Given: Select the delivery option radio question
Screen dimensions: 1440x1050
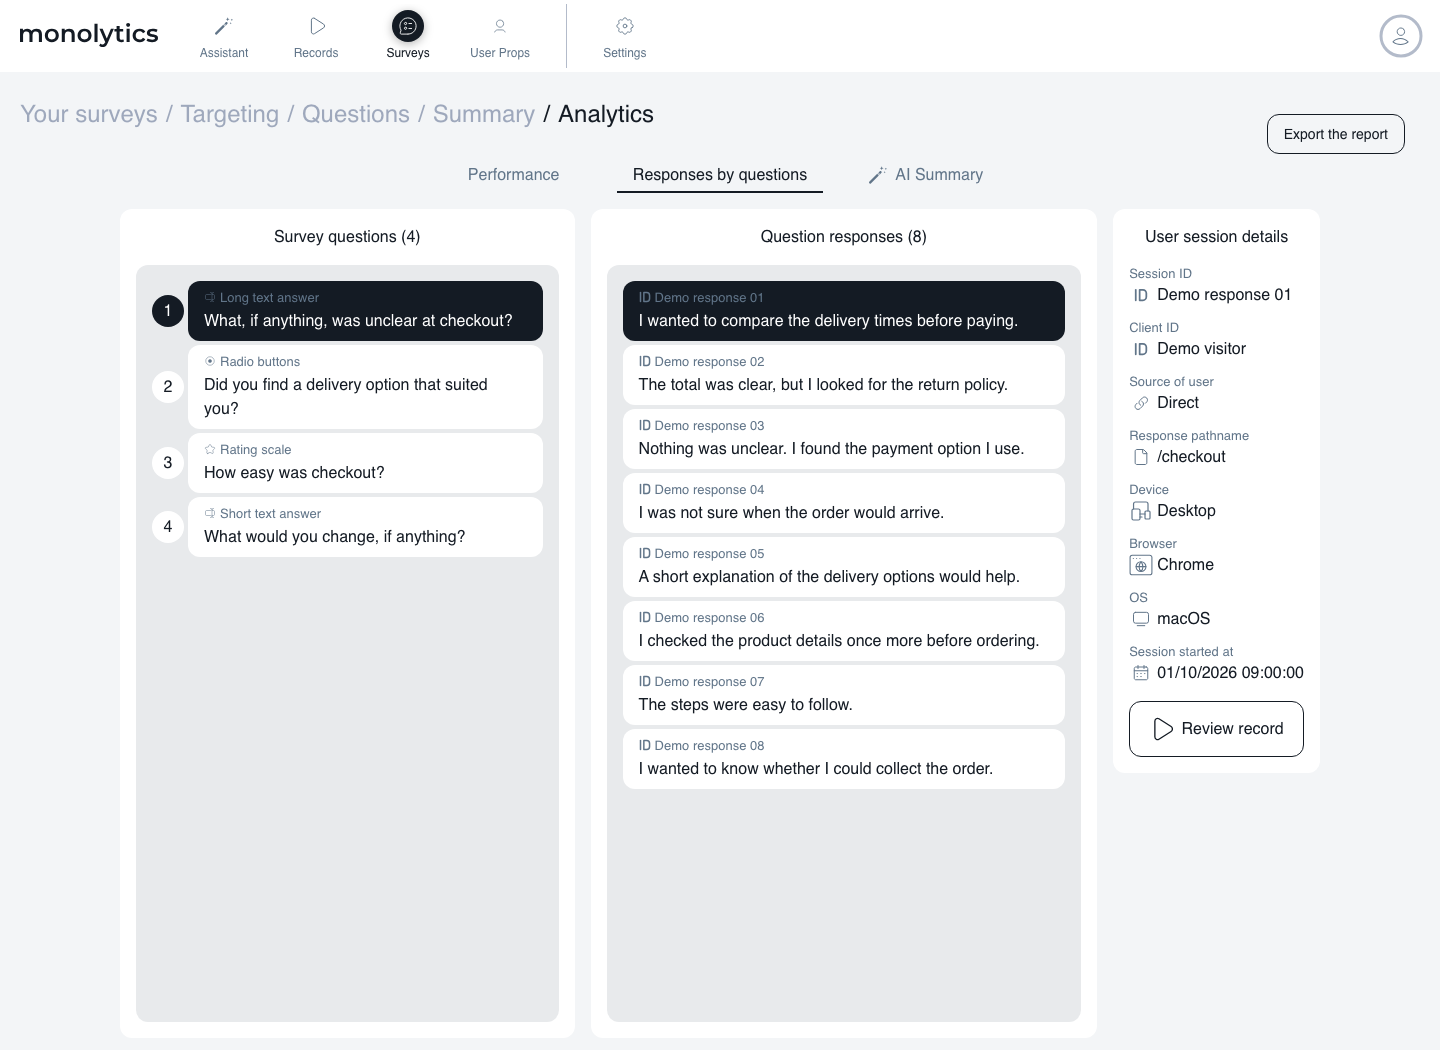Looking at the screenshot, I should 365,387.
